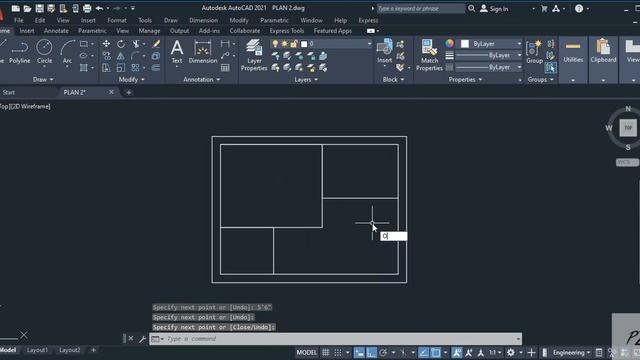Screen dimensions: 640x360
Task: Switch to the Express Tools ribbon tab
Action: (x=287, y=31)
